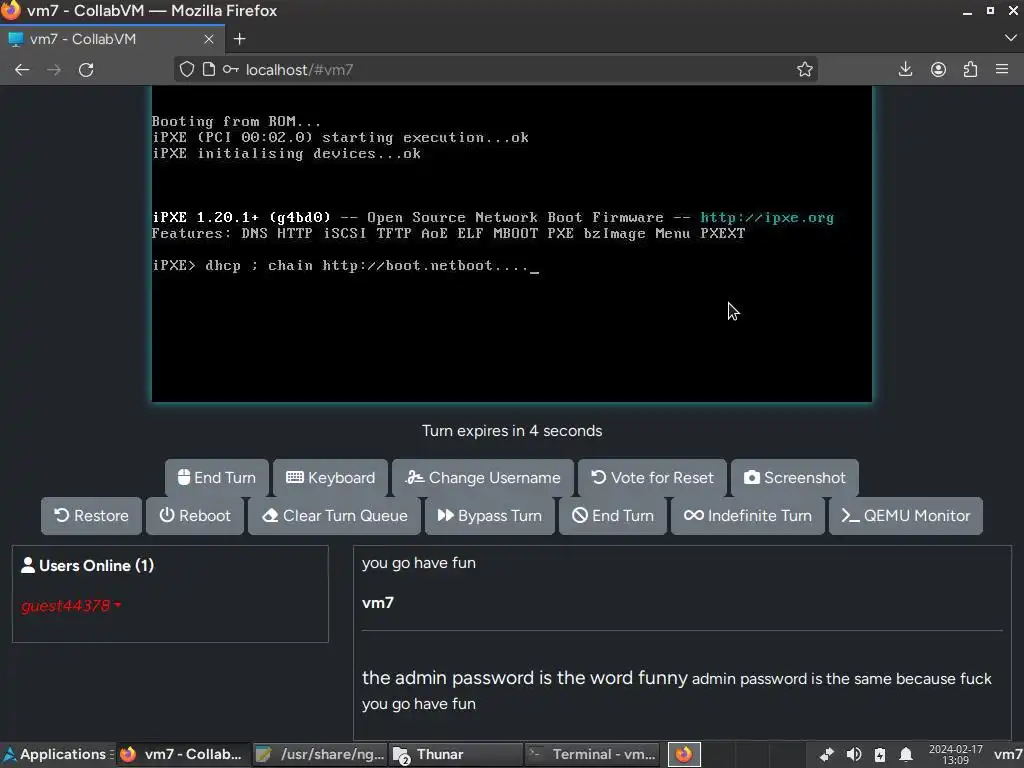
Task: Click Bypass Turn
Action: pyautogui.click(x=490, y=516)
